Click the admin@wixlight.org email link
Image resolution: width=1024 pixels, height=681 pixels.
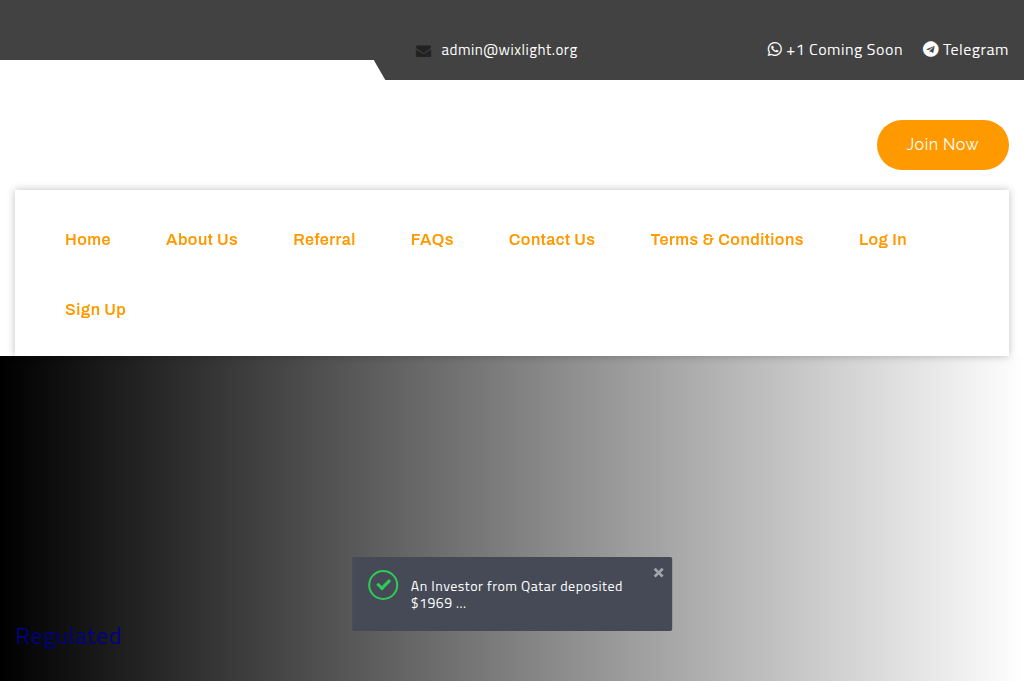509,49
